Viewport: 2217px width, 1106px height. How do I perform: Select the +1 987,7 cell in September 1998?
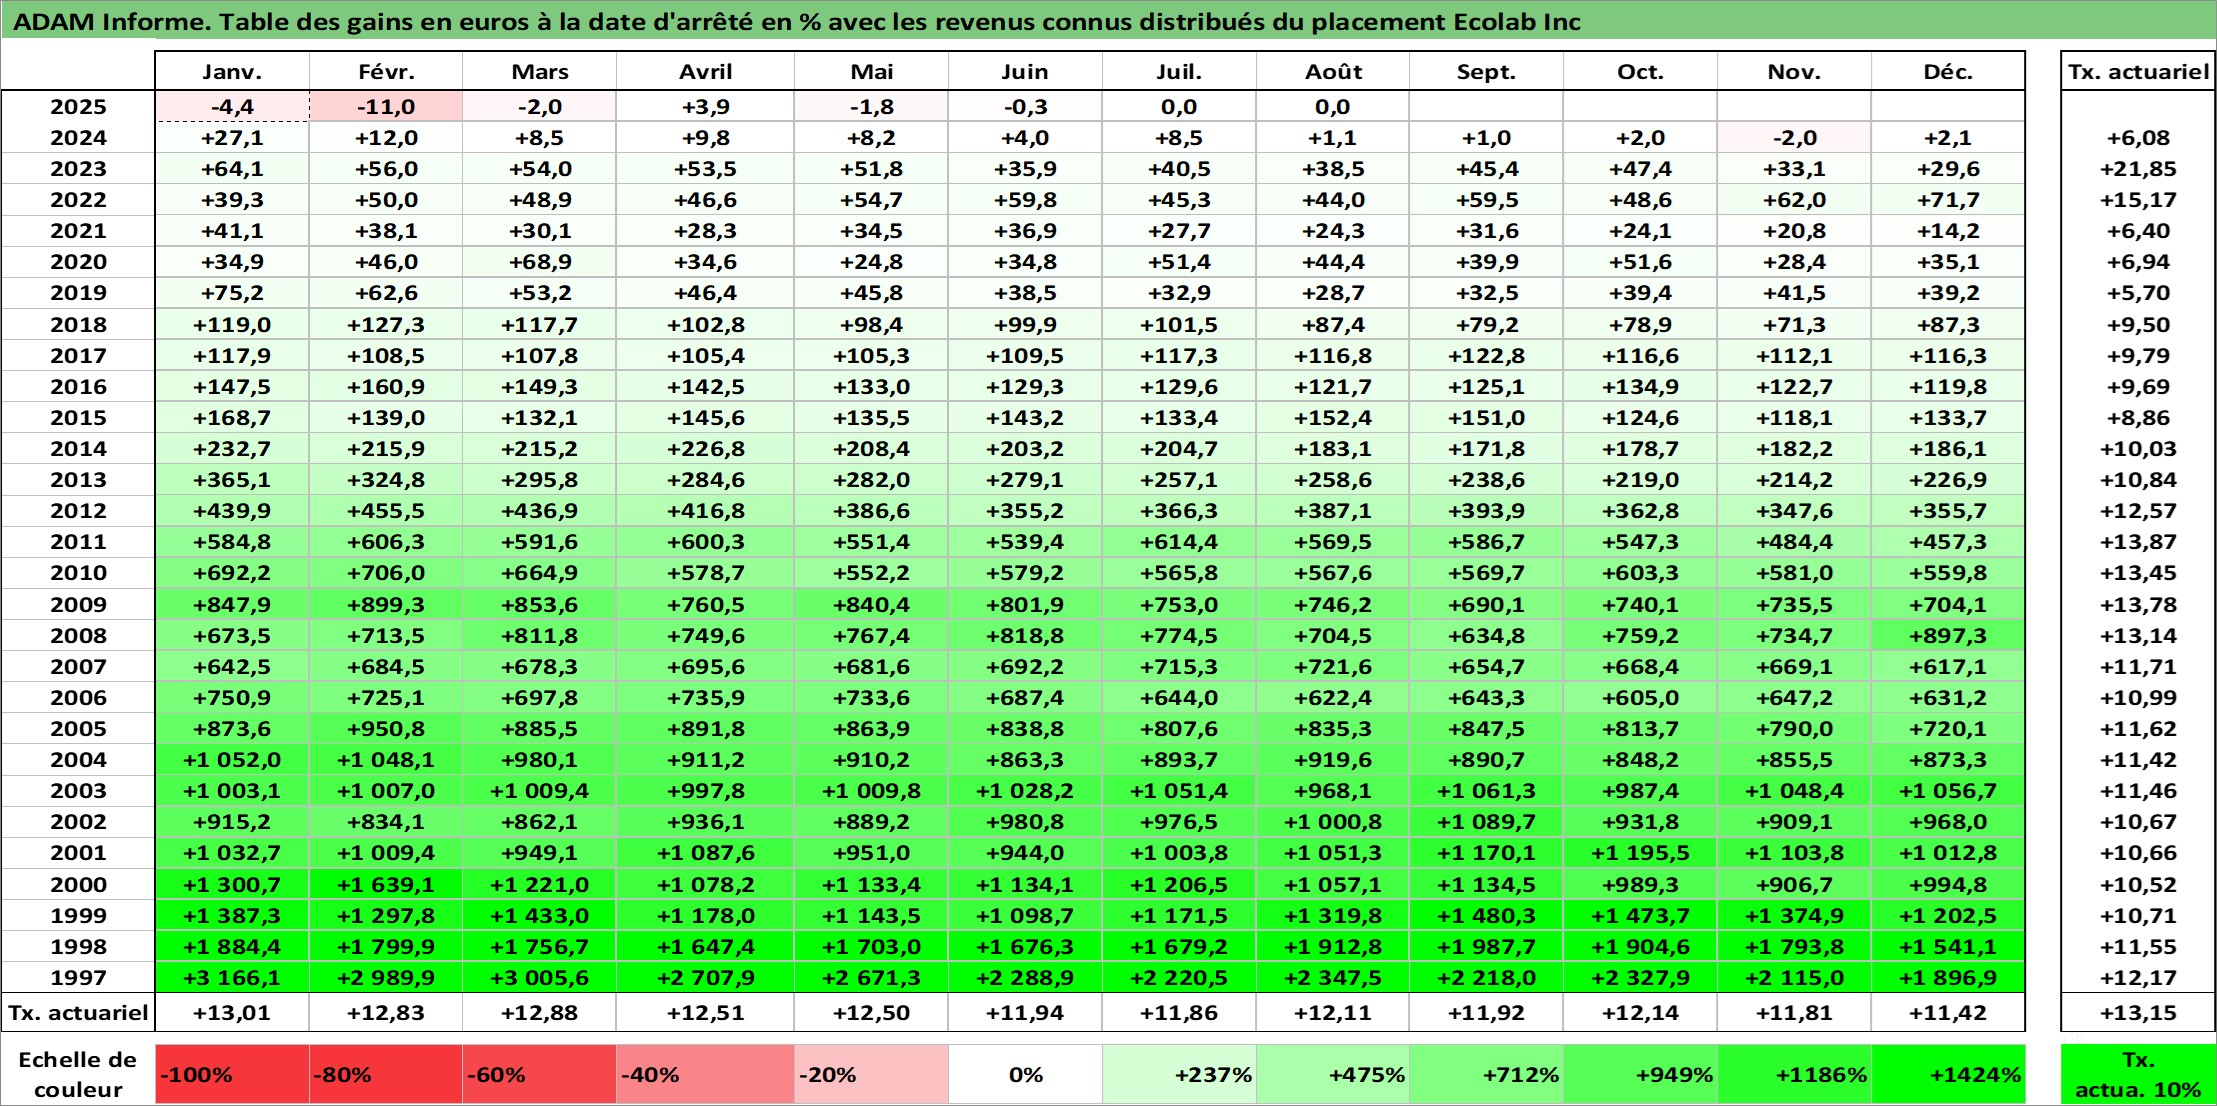click(x=1486, y=946)
